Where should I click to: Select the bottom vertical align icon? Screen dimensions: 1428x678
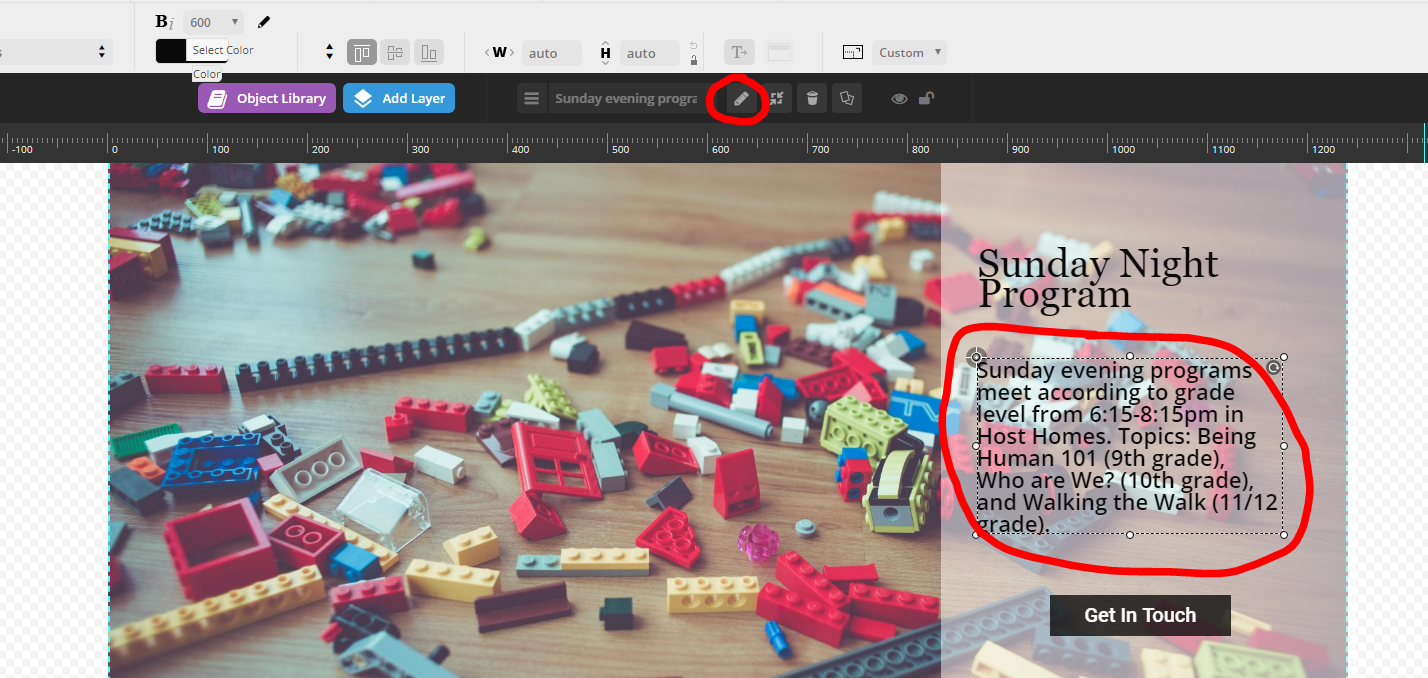pos(428,53)
